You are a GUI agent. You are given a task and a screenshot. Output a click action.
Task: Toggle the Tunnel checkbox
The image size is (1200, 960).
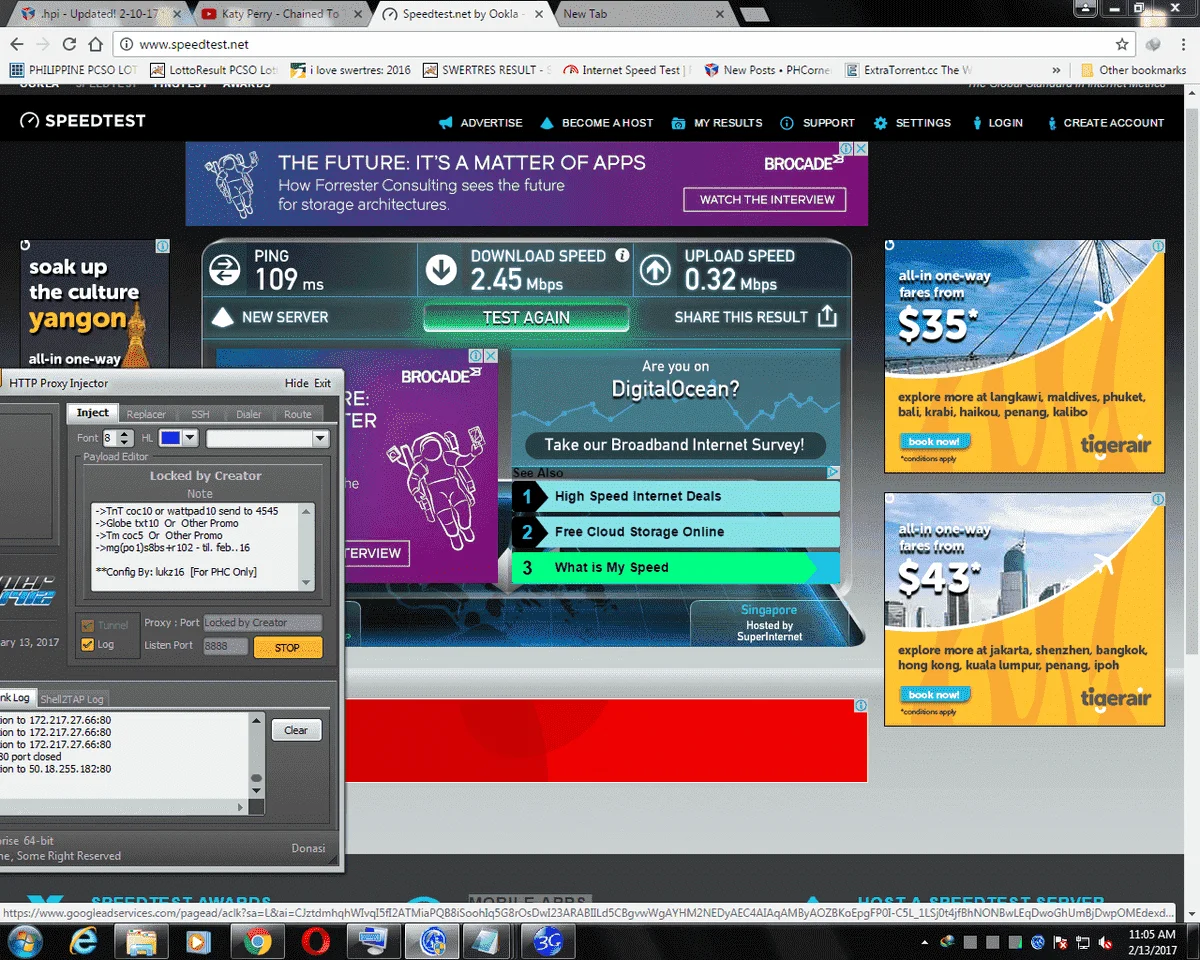(87, 625)
